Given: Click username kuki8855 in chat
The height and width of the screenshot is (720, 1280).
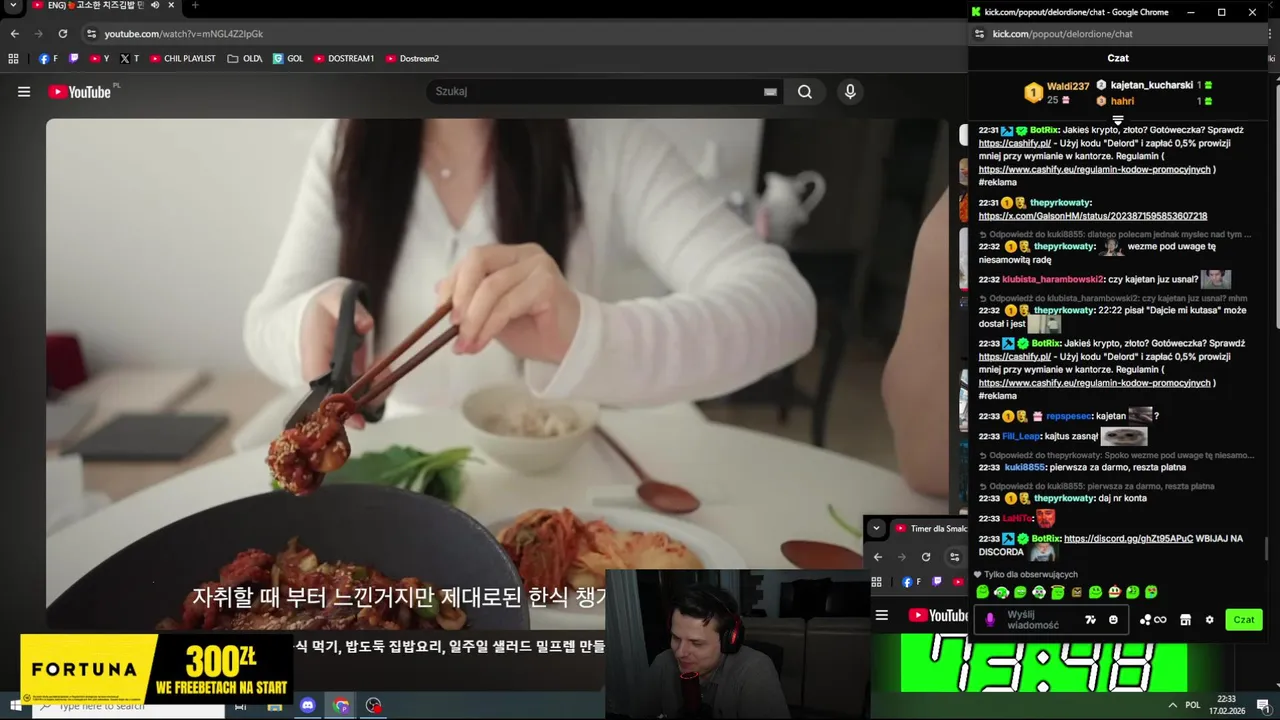Looking at the screenshot, I should (x=1024, y=467).
